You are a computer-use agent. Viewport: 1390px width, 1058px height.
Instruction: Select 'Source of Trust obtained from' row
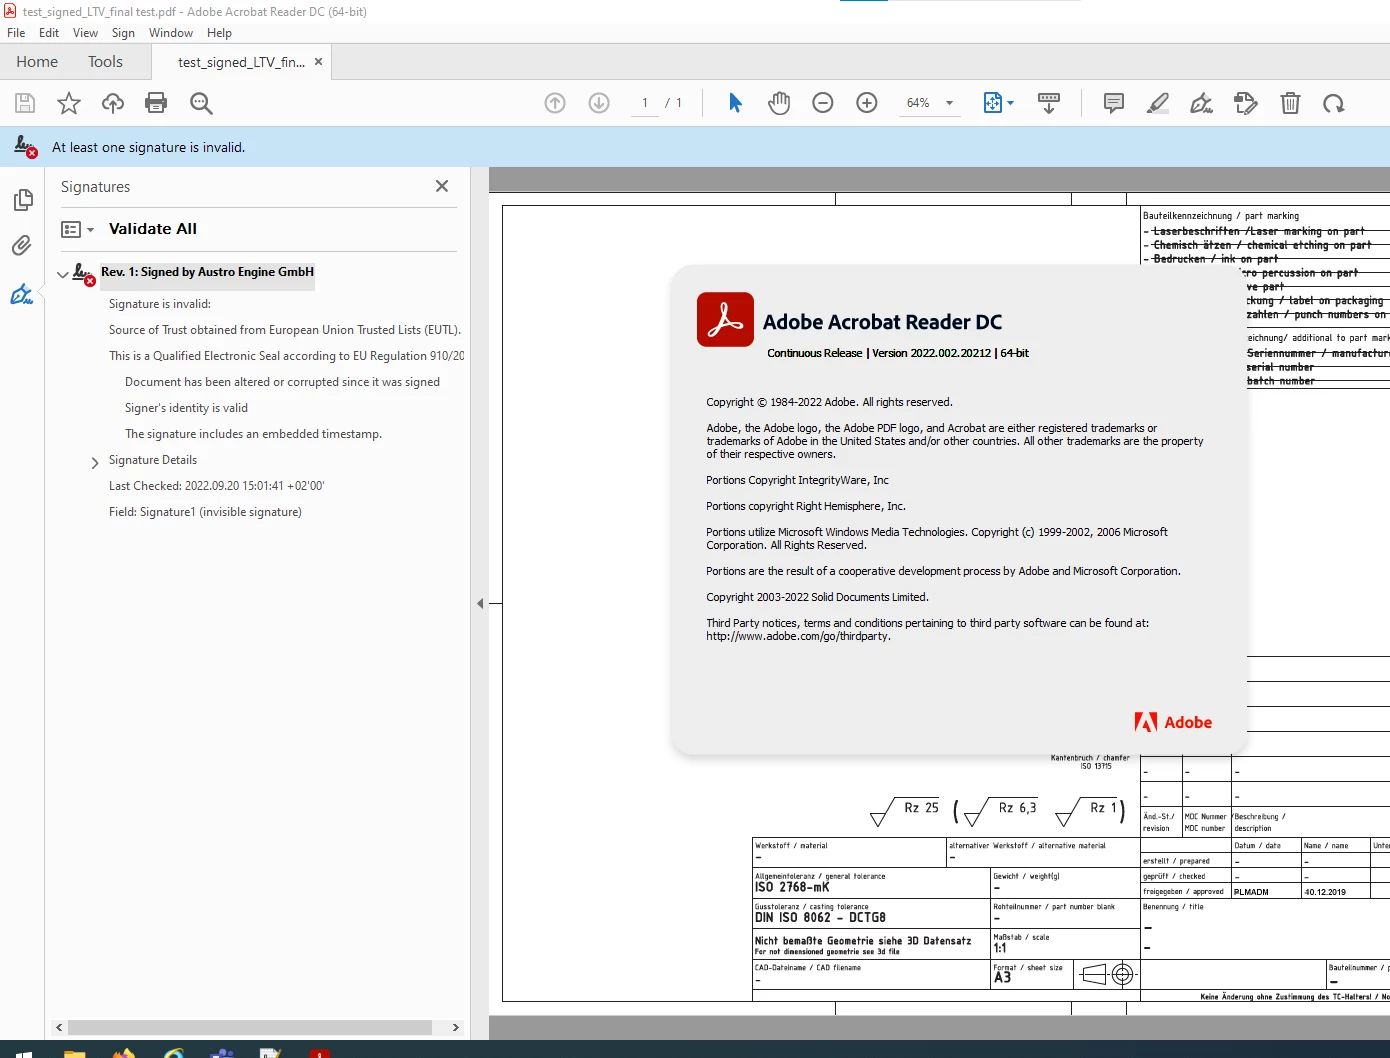pos(285,330)
